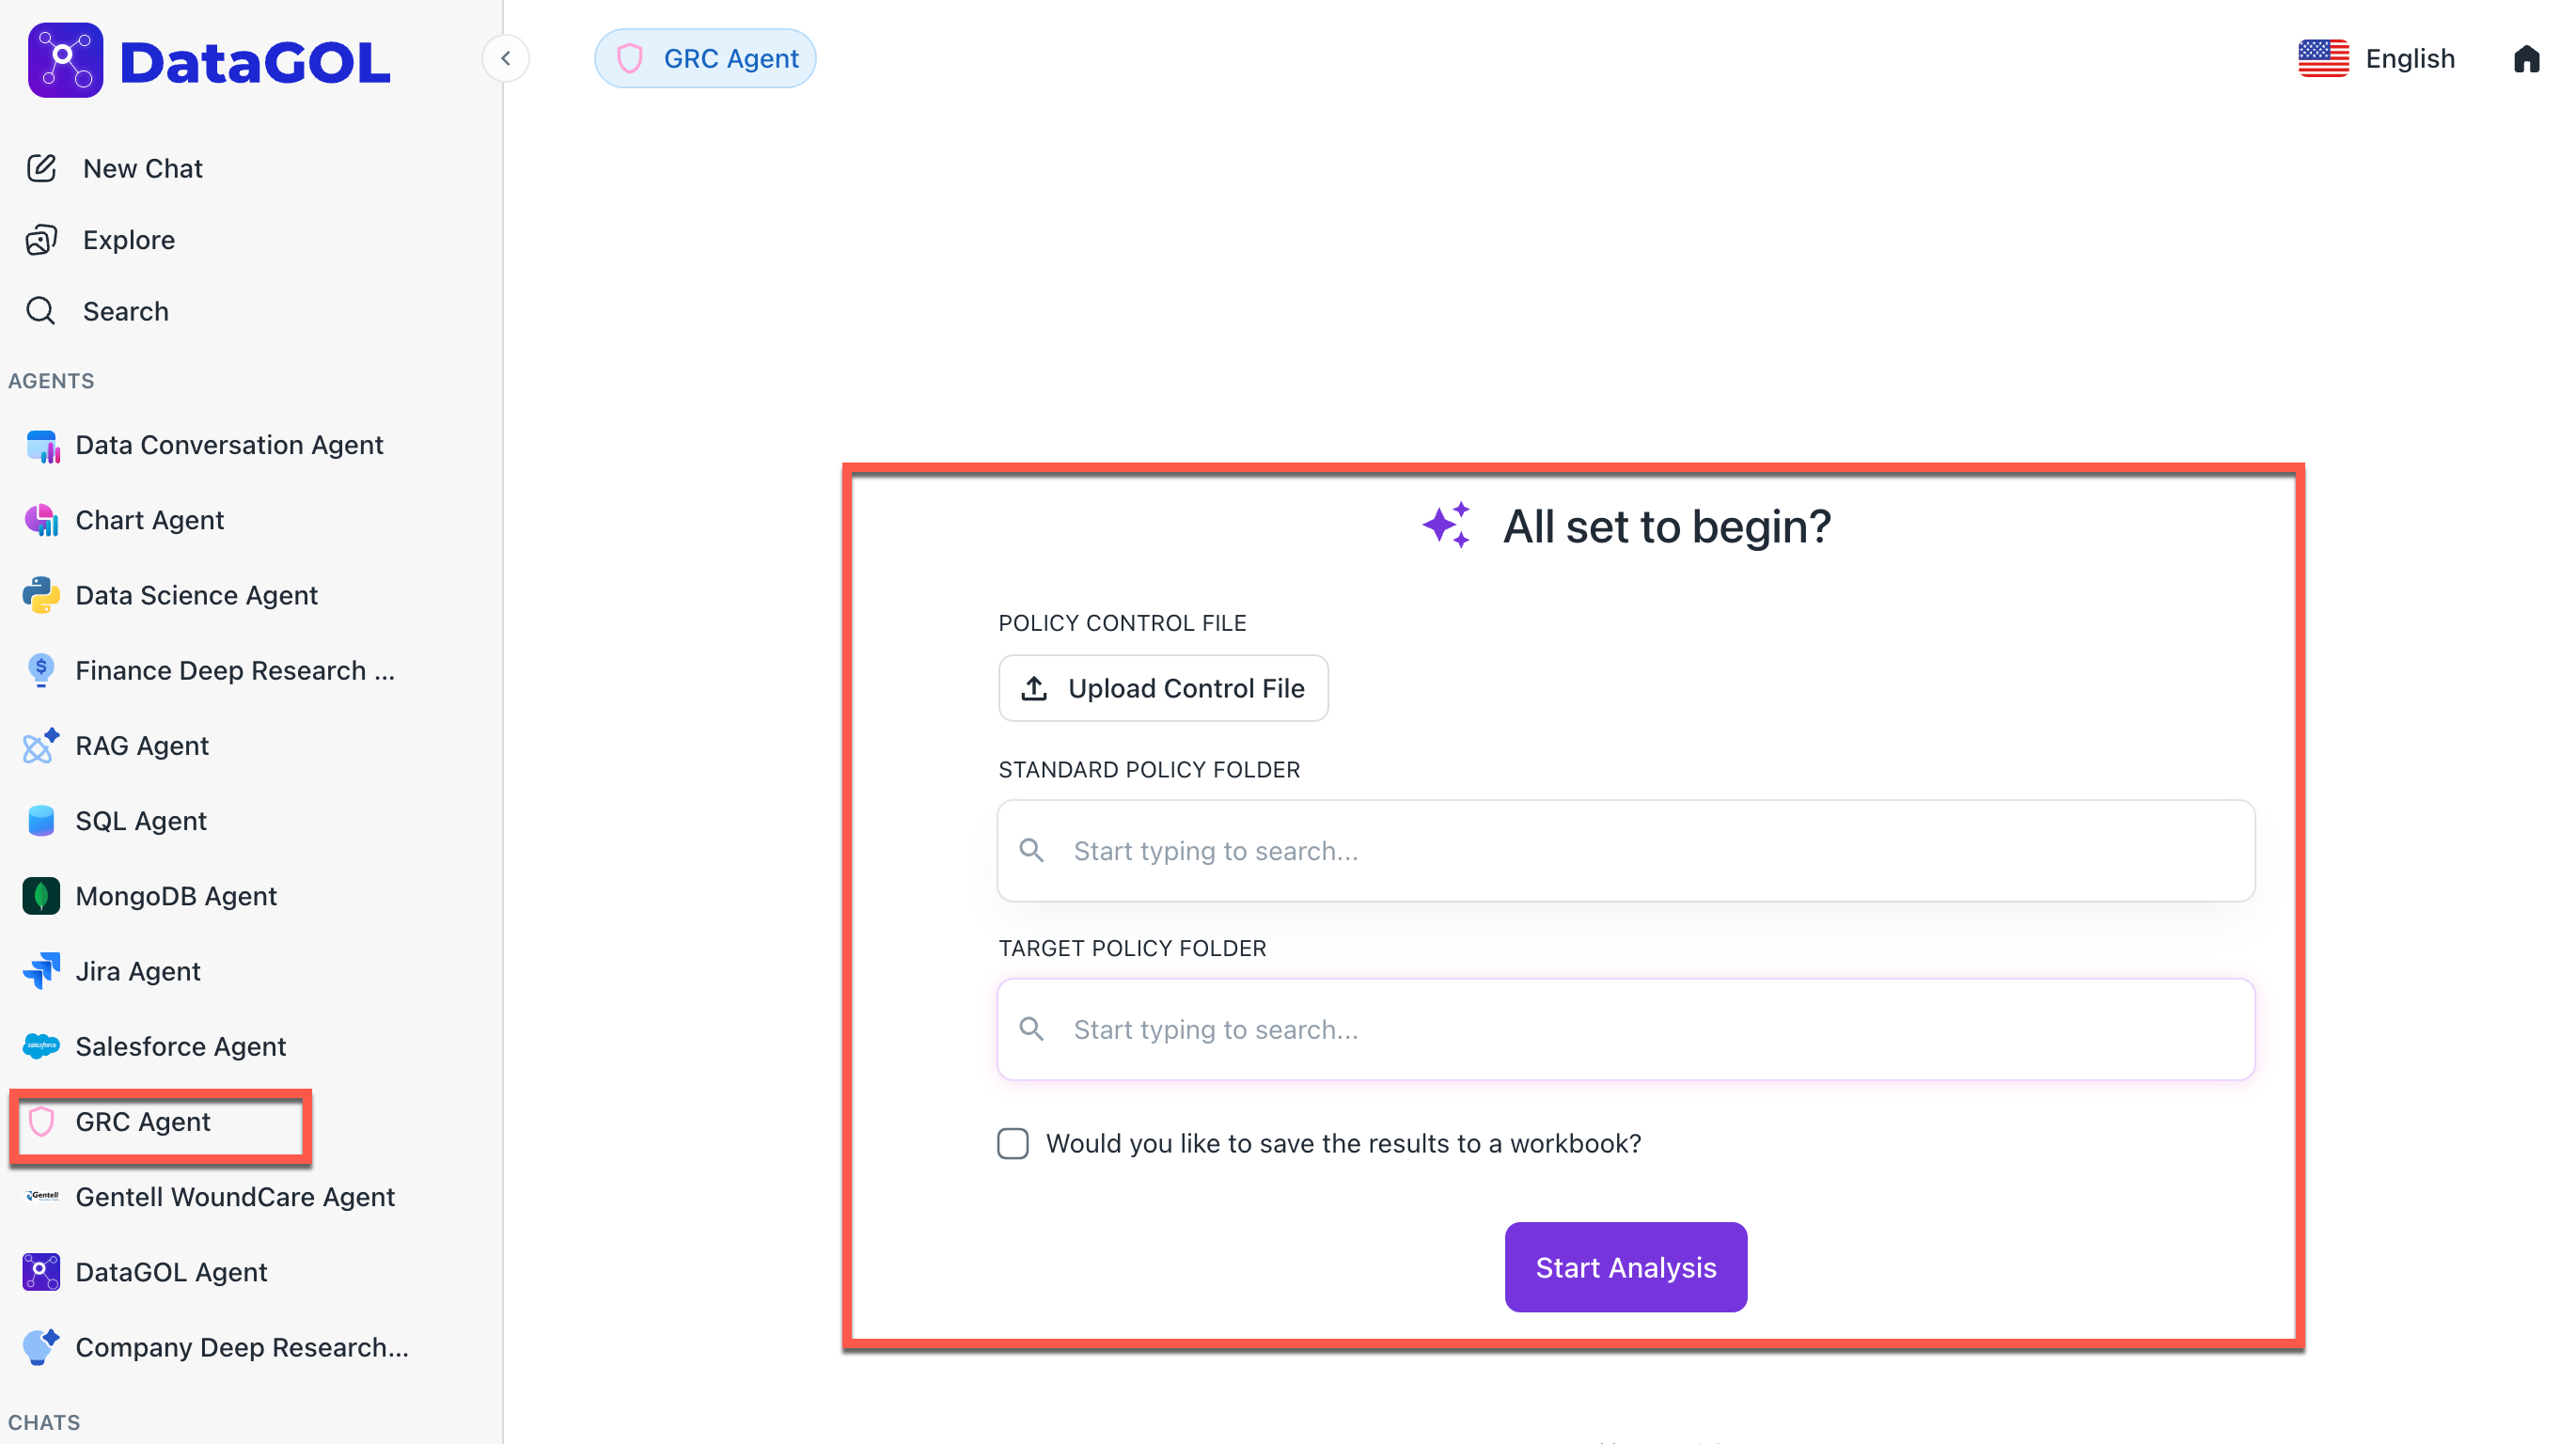Click the Start Analysis button
Viewport: 2576px width, 1444px height.
click(x=1626, y=1267)
